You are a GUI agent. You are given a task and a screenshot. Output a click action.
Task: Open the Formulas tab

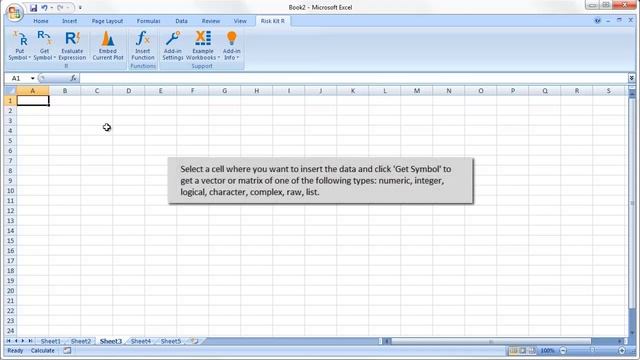pyautogui.click(x=149, y=21)
